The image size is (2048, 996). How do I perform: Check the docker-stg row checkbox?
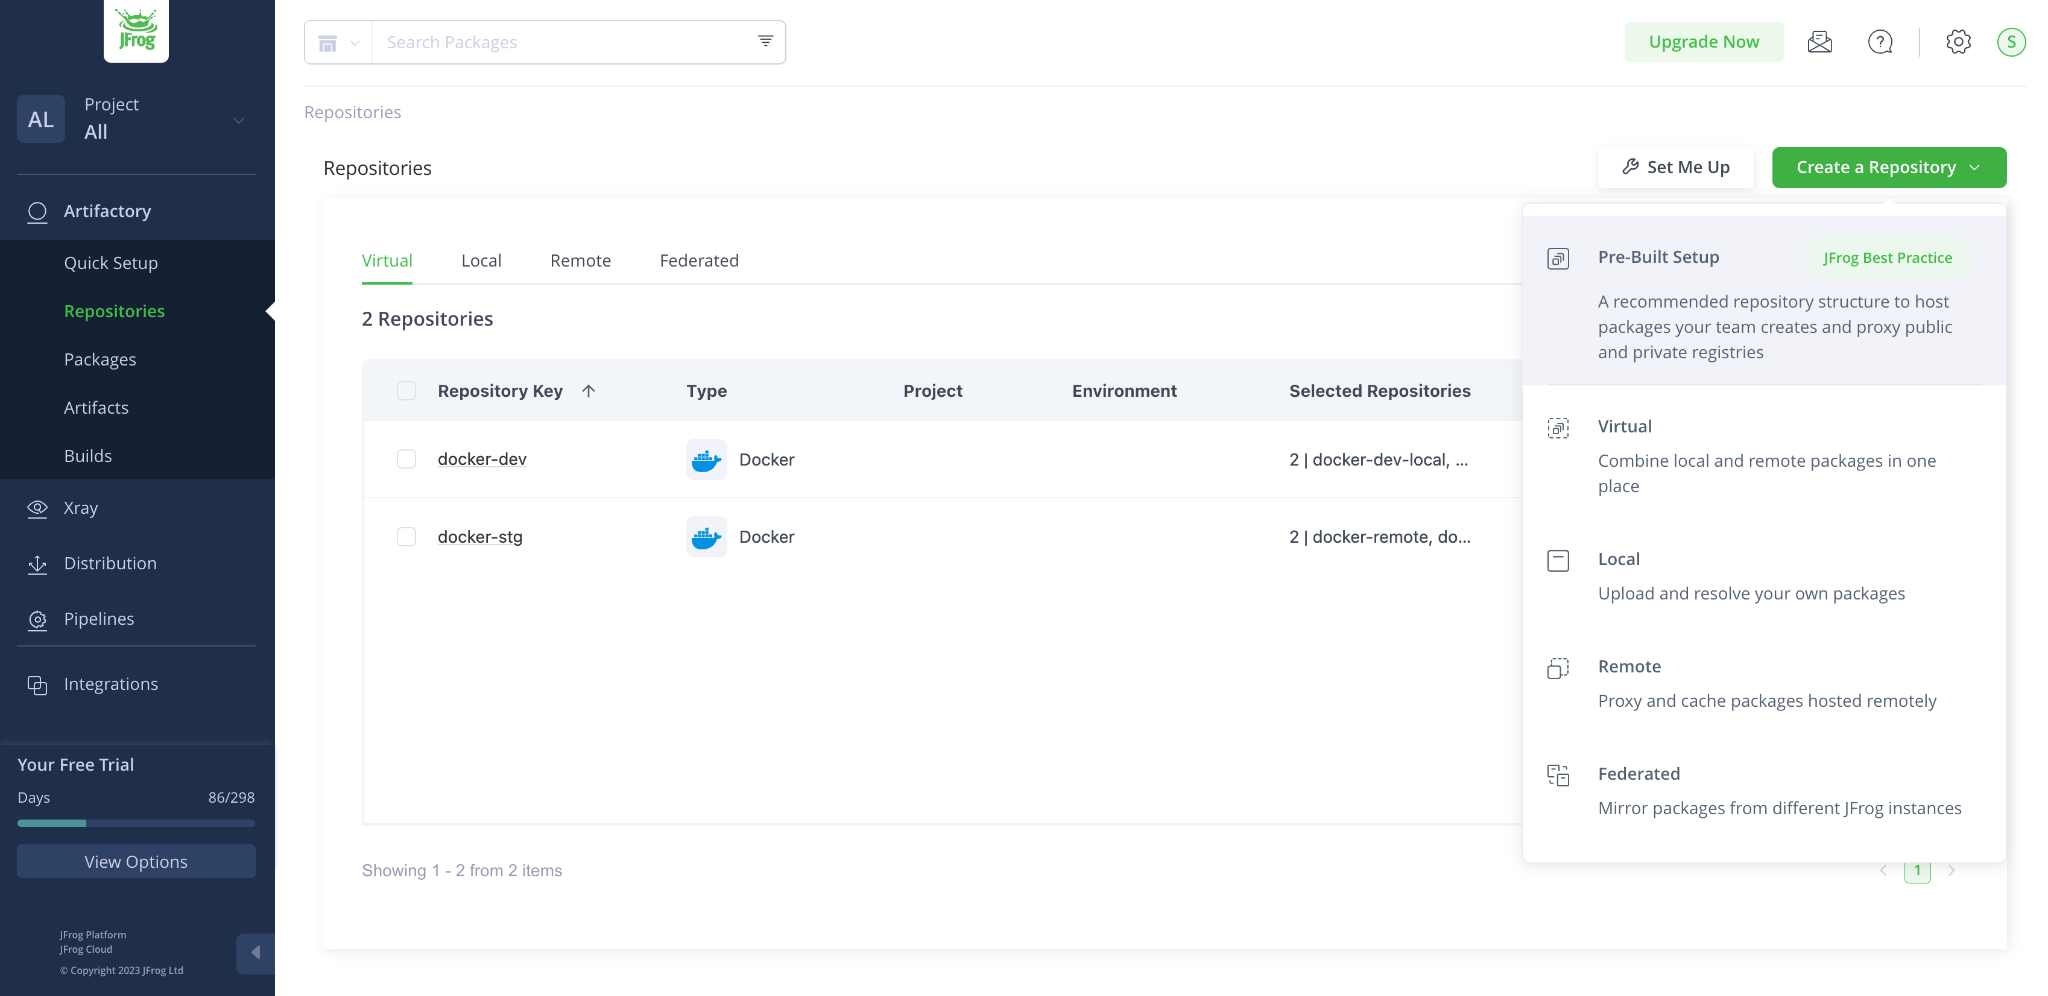[x=406, y=537]
